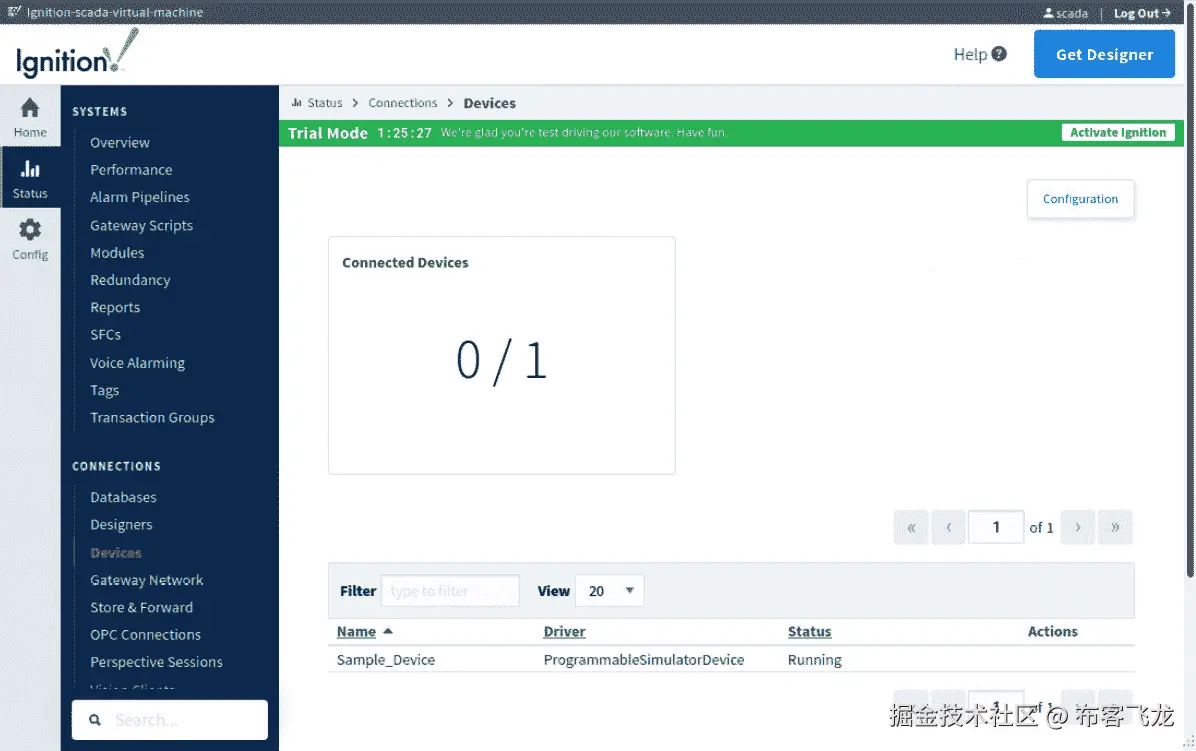Click the search magnifier icon
The height and width of the screenshot is (751, 1196).
coord(95,720)
